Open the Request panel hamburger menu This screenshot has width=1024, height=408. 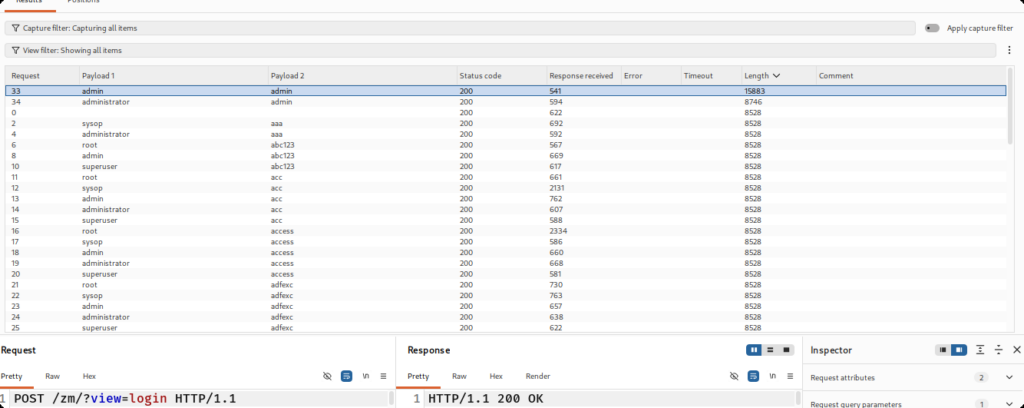click(x=383, y=376)
